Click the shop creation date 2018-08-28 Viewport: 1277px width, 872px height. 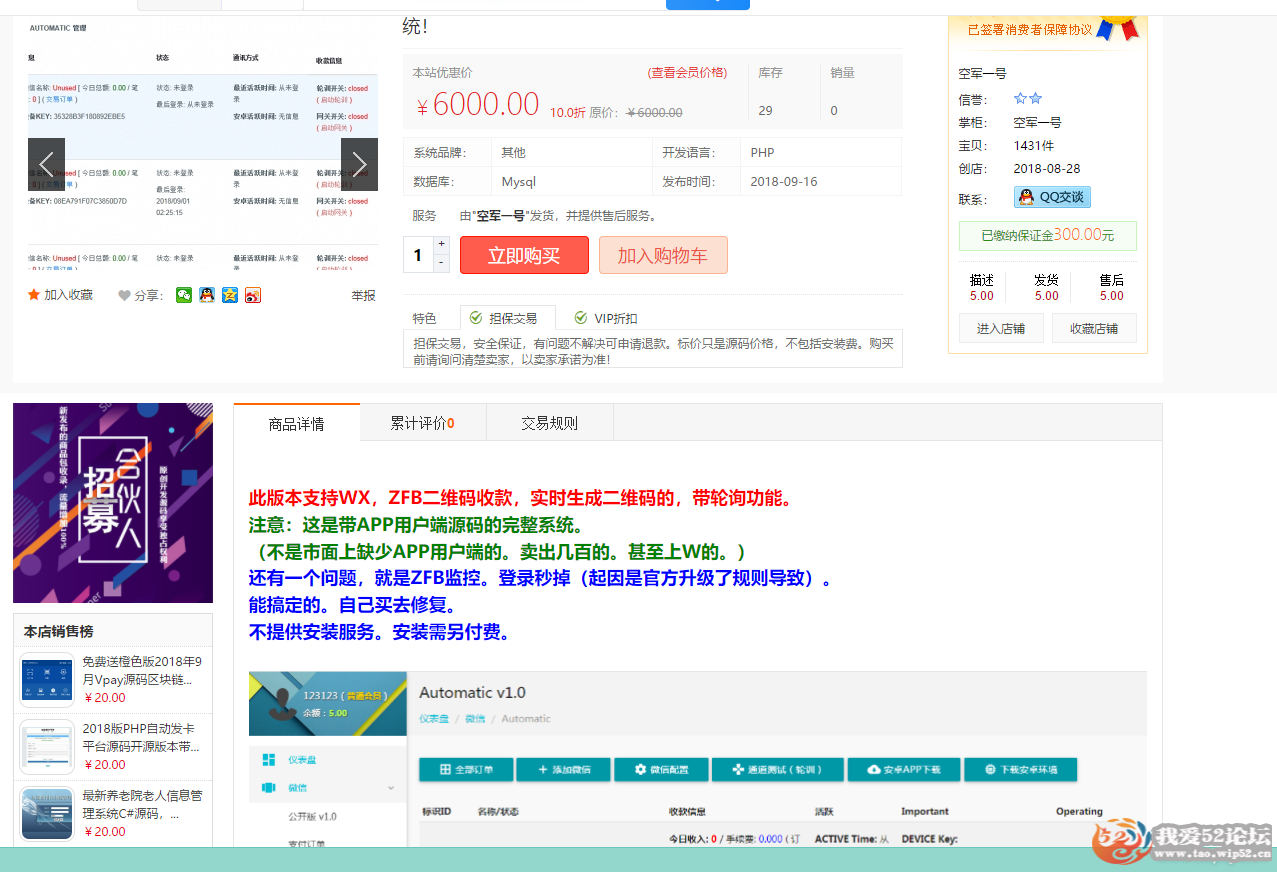click(x=1047, y=168)
